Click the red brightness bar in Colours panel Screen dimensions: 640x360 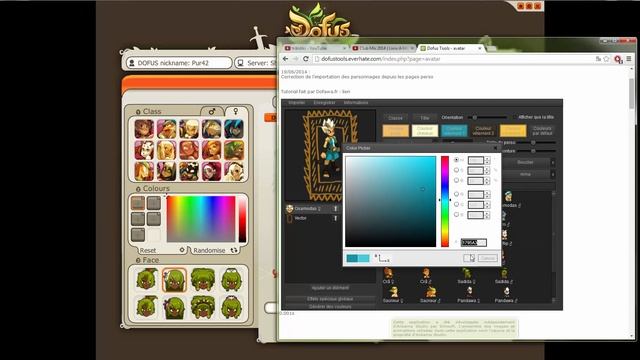coord(242,219)
